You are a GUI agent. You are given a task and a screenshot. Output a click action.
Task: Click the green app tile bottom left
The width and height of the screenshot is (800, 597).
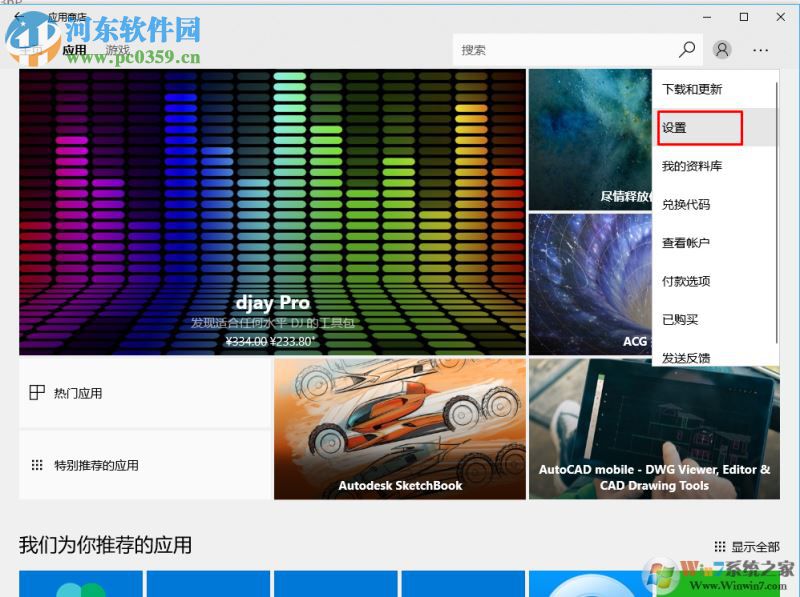tap(79, 585)
